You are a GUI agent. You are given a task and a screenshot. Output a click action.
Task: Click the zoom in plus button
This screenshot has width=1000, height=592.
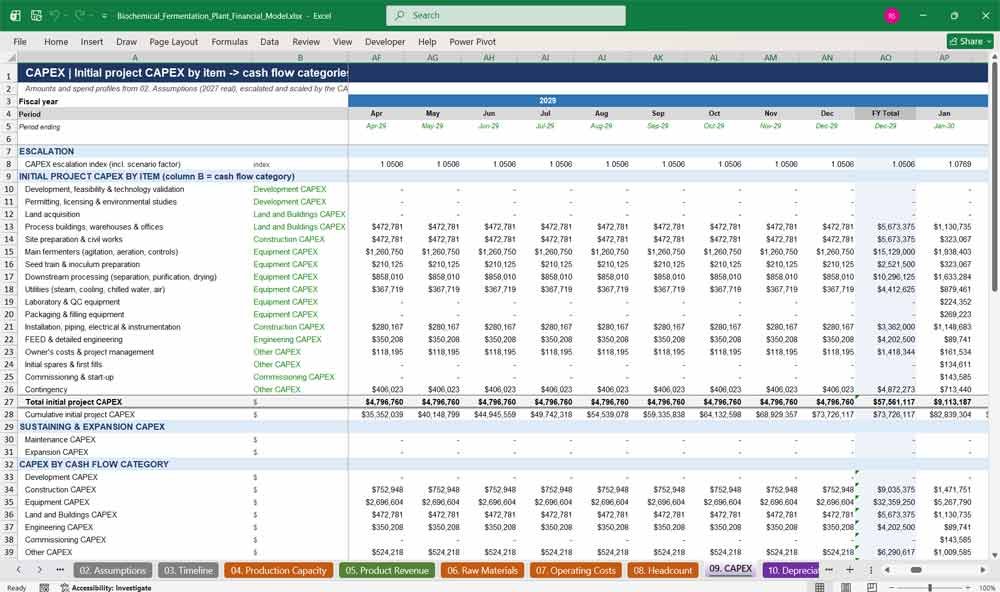(969, 588)
